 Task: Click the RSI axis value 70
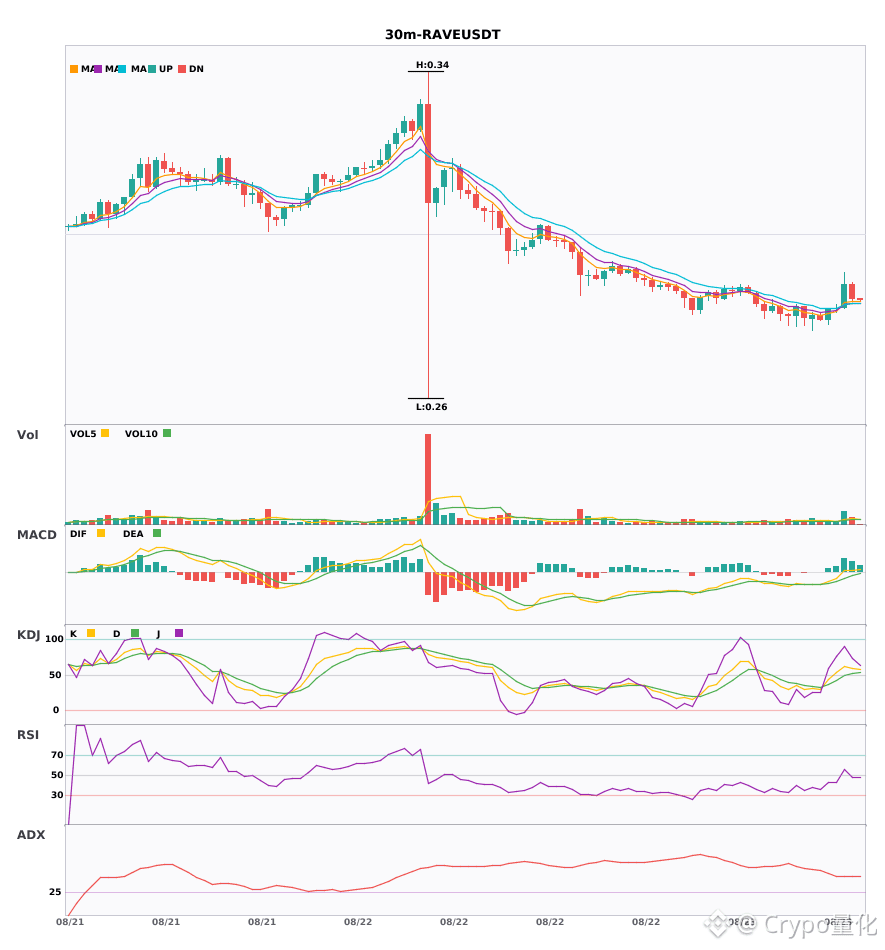point(57,755)
